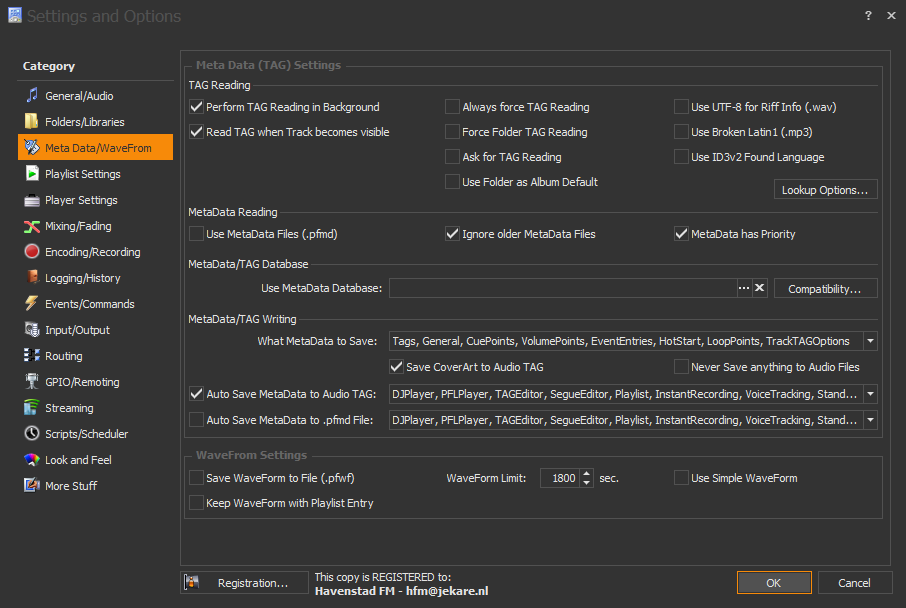Enable Ask for TAG Reading
Image resolution: width=906 pixels, height=608 pixels.
pyautogui.click(x=452, y=157)
